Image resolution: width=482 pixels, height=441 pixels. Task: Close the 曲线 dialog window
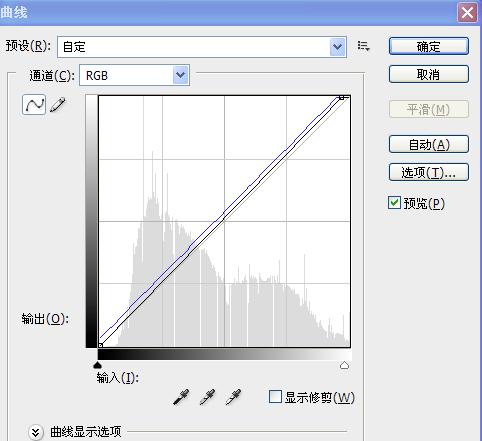[467, 13]
